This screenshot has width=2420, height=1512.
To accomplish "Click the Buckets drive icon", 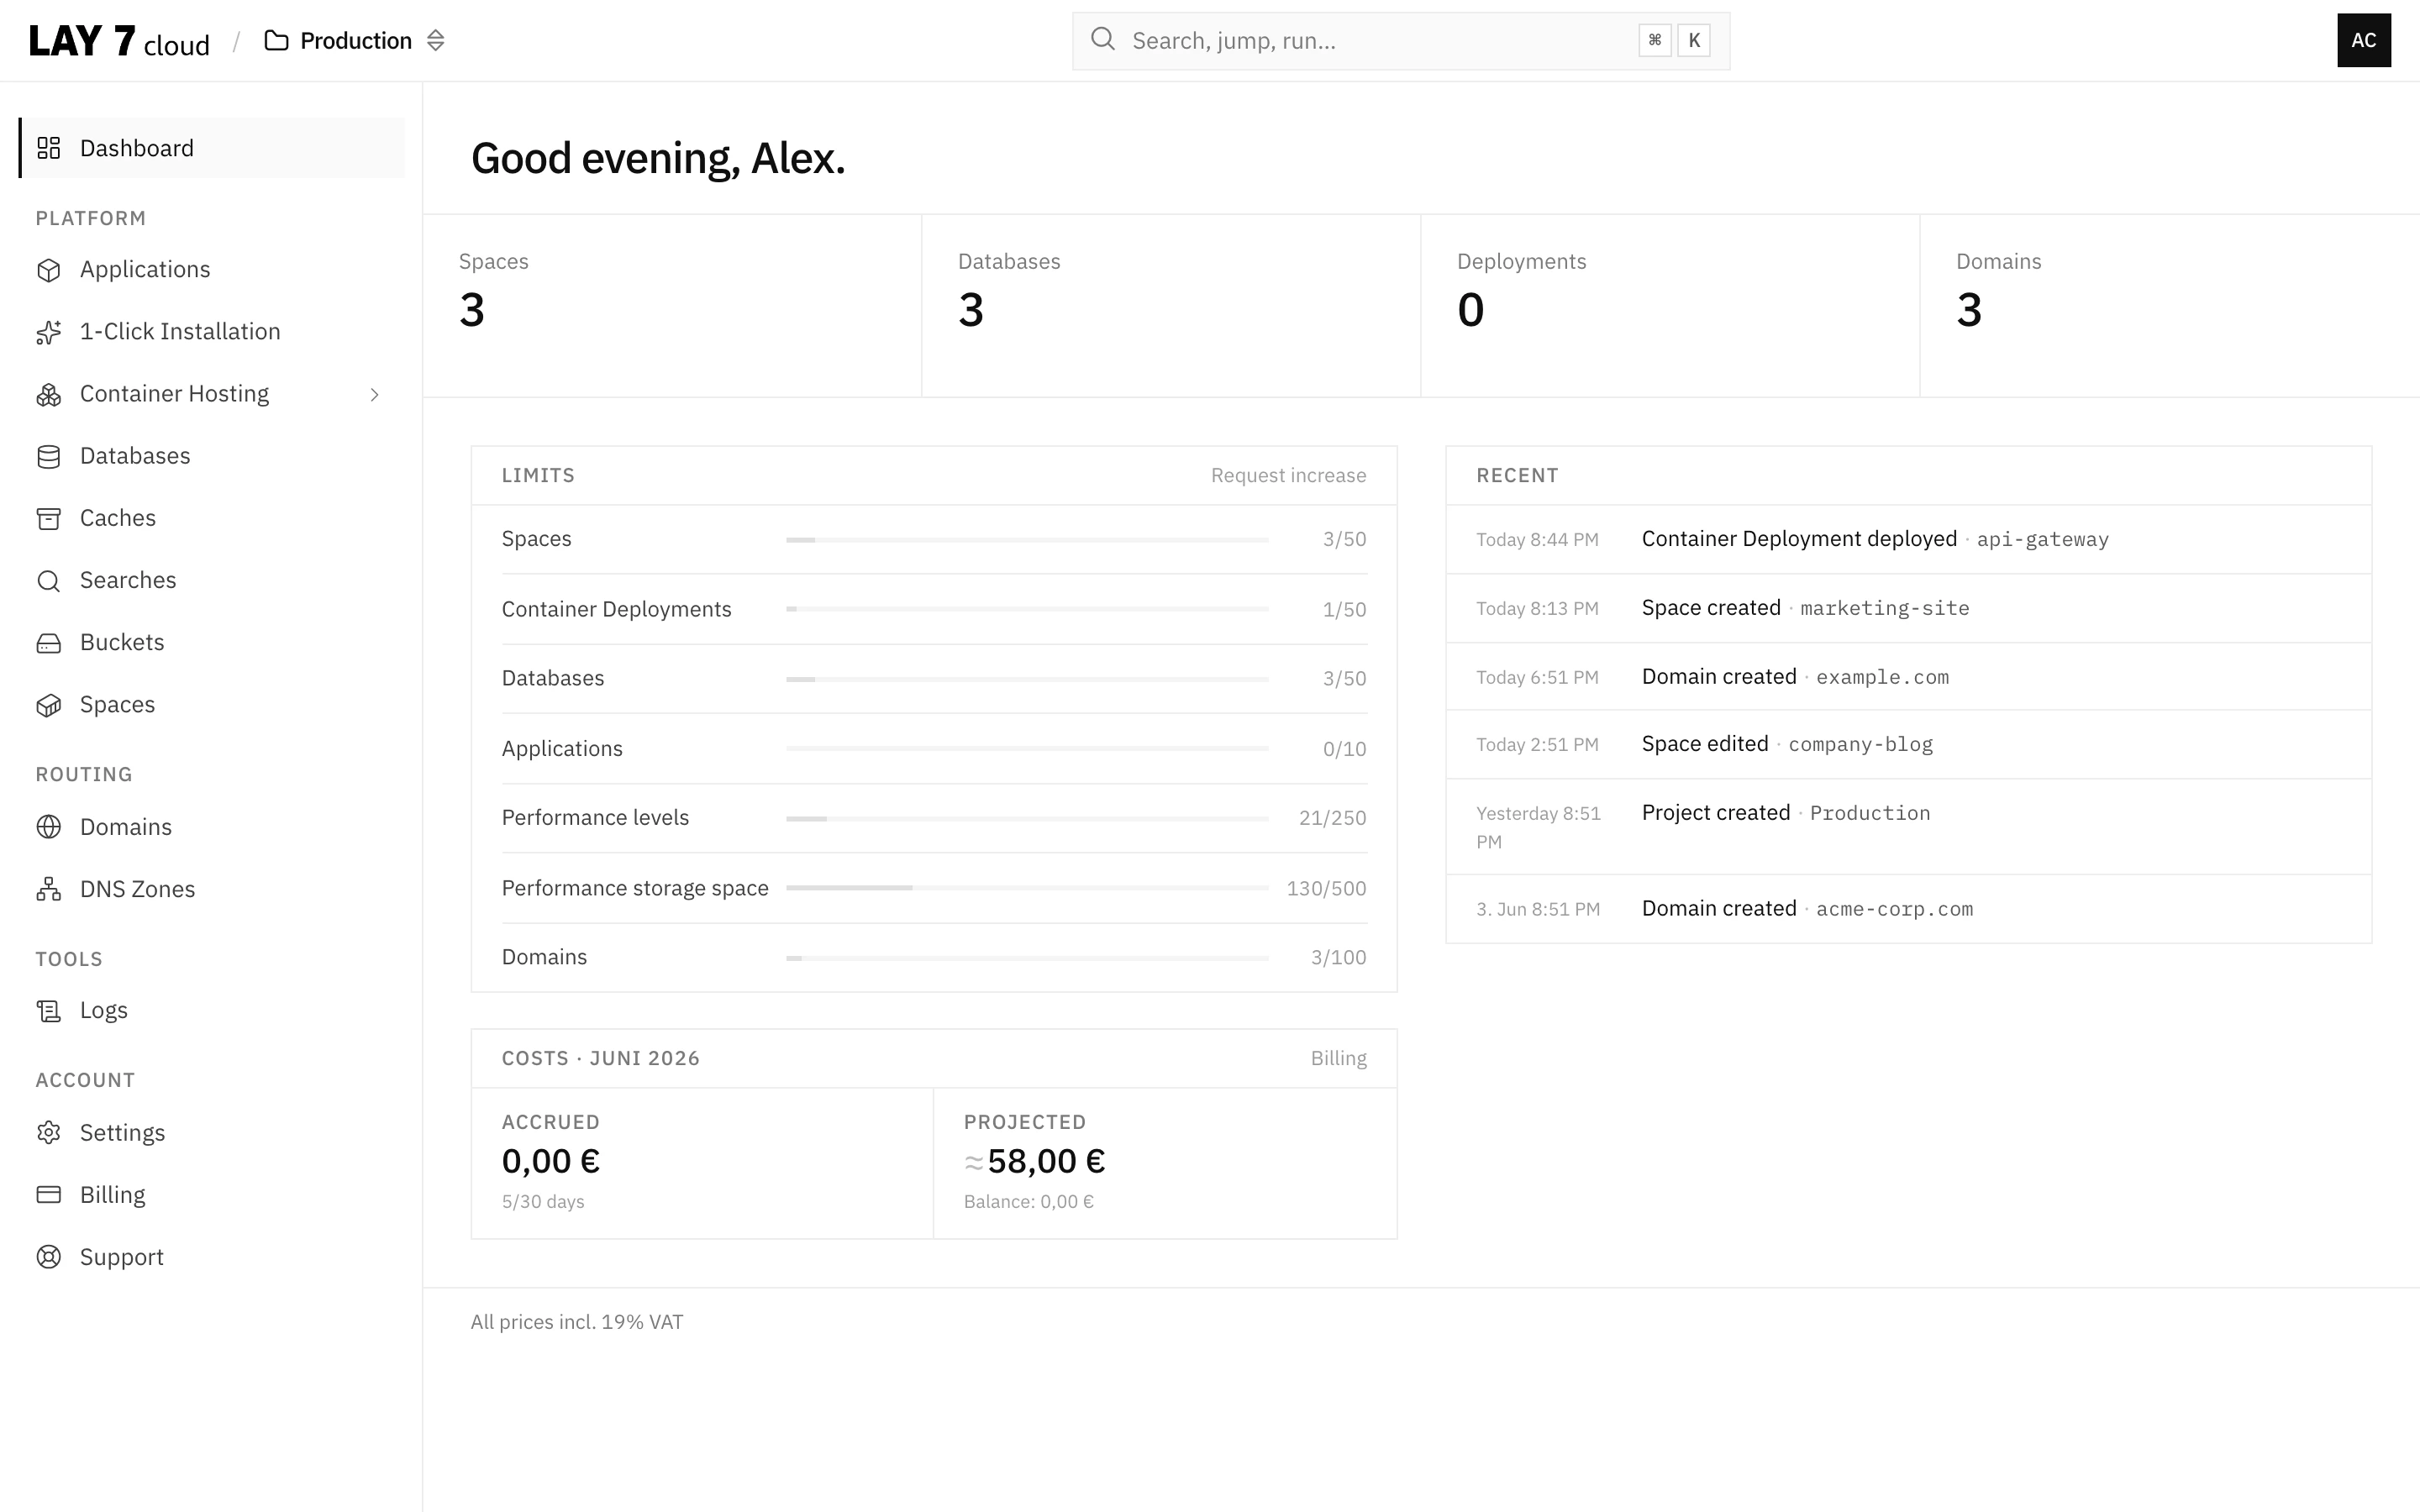I will pyautogui.click(x=48, y=643).
